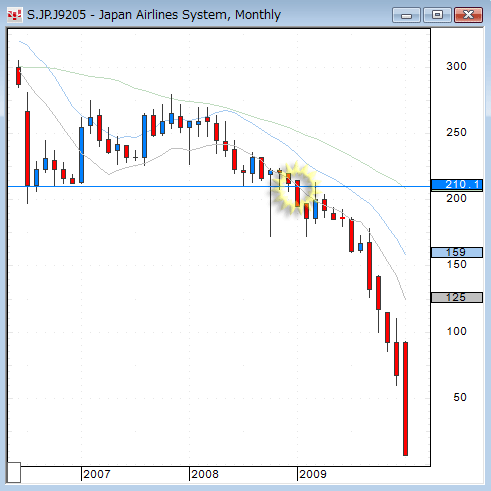
Task: Click the light blue 159 price label
Action: tap(457, 252)
